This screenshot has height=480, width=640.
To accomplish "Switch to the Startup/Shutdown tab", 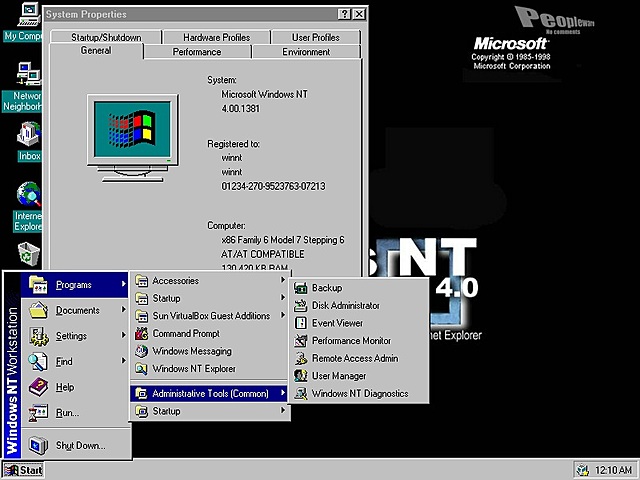I will [x=106, y=38].
